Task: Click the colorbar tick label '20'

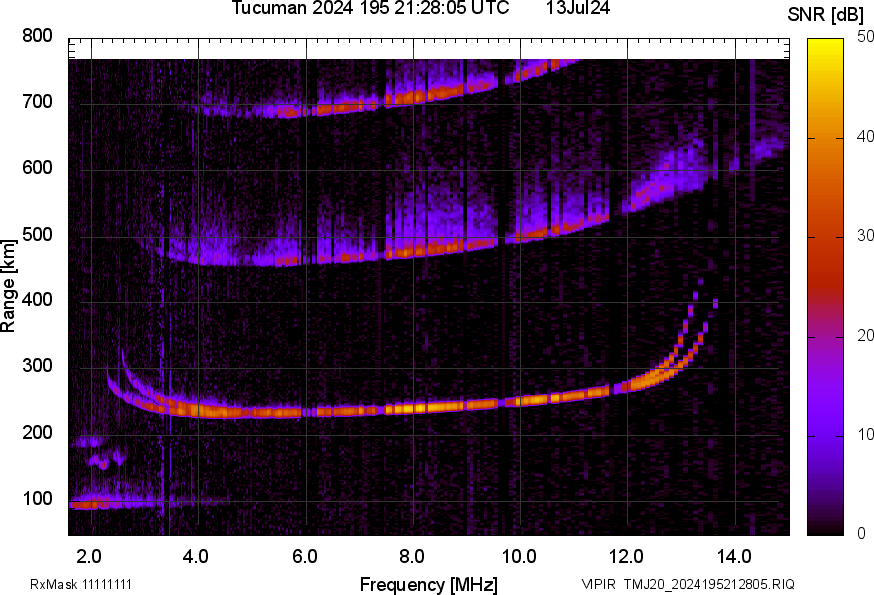Action: pos(865,335)
